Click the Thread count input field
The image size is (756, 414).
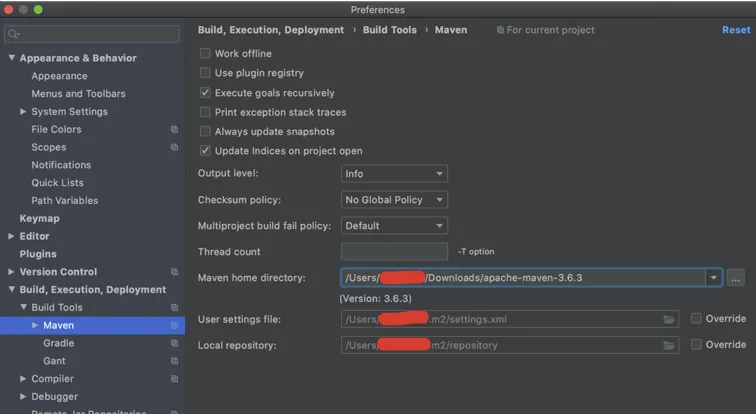(394, 252)
